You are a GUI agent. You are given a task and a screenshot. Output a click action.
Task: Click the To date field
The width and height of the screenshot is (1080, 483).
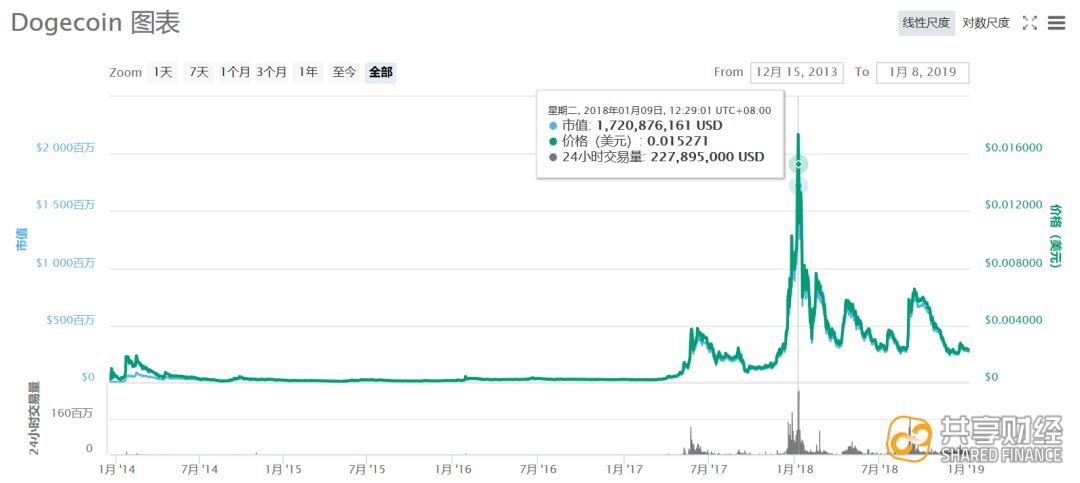(921, 72)
